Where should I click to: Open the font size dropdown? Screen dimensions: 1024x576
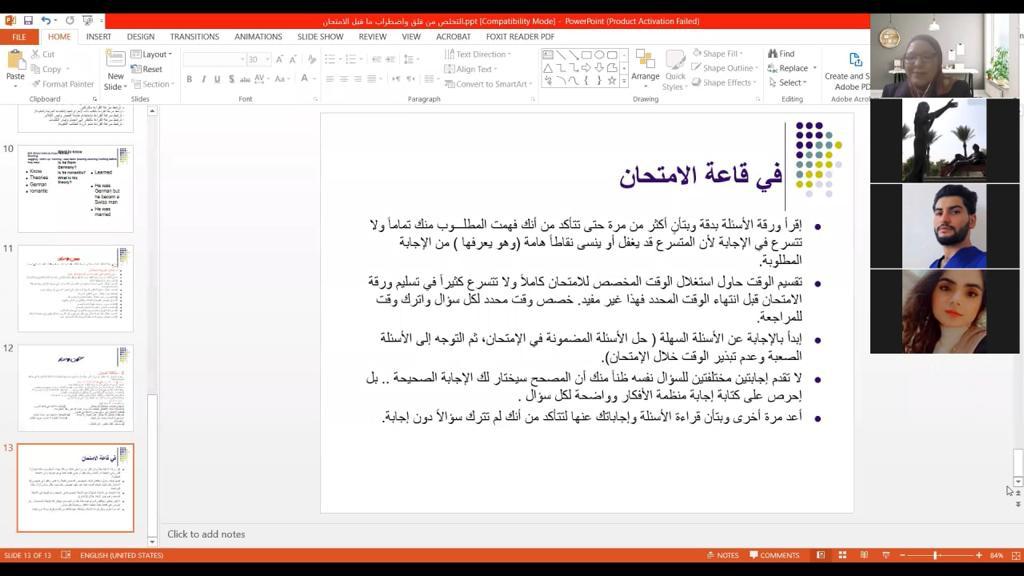coord(267,59)
